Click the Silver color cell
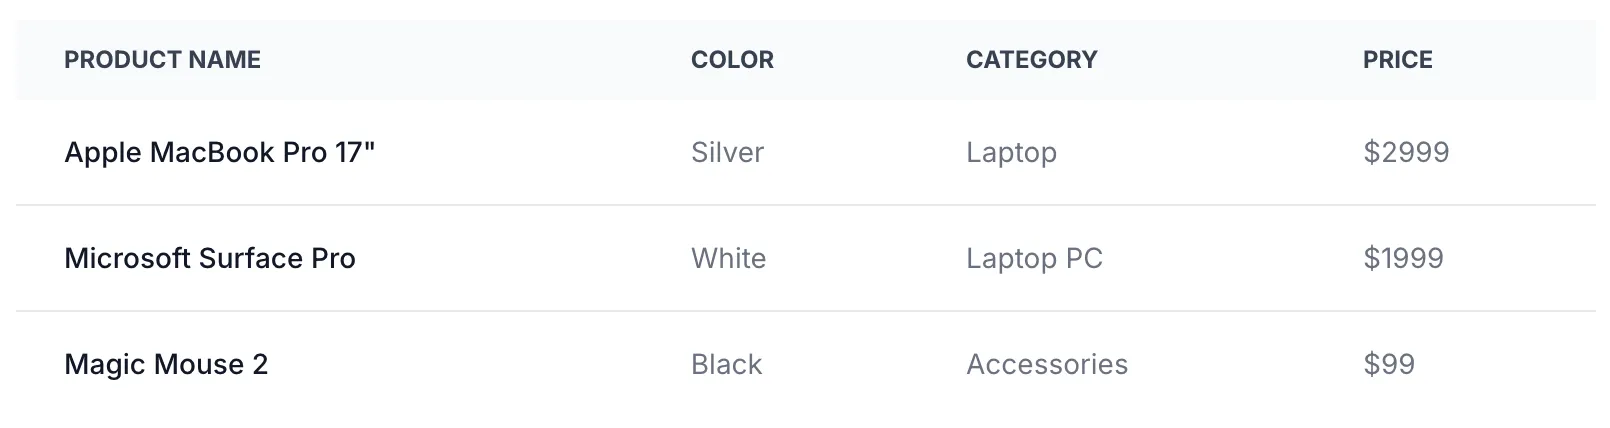The height and width of the screenshot is (428, 1610). (x=727, y=153)
